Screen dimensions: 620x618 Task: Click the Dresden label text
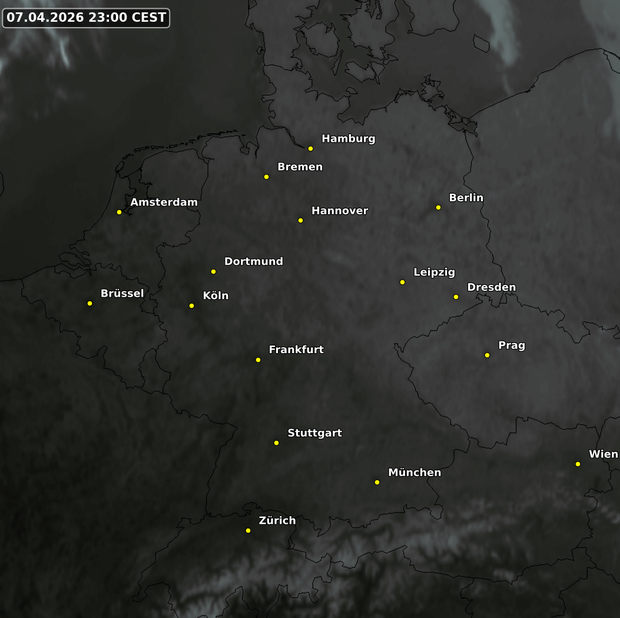(x=491, y=287)
